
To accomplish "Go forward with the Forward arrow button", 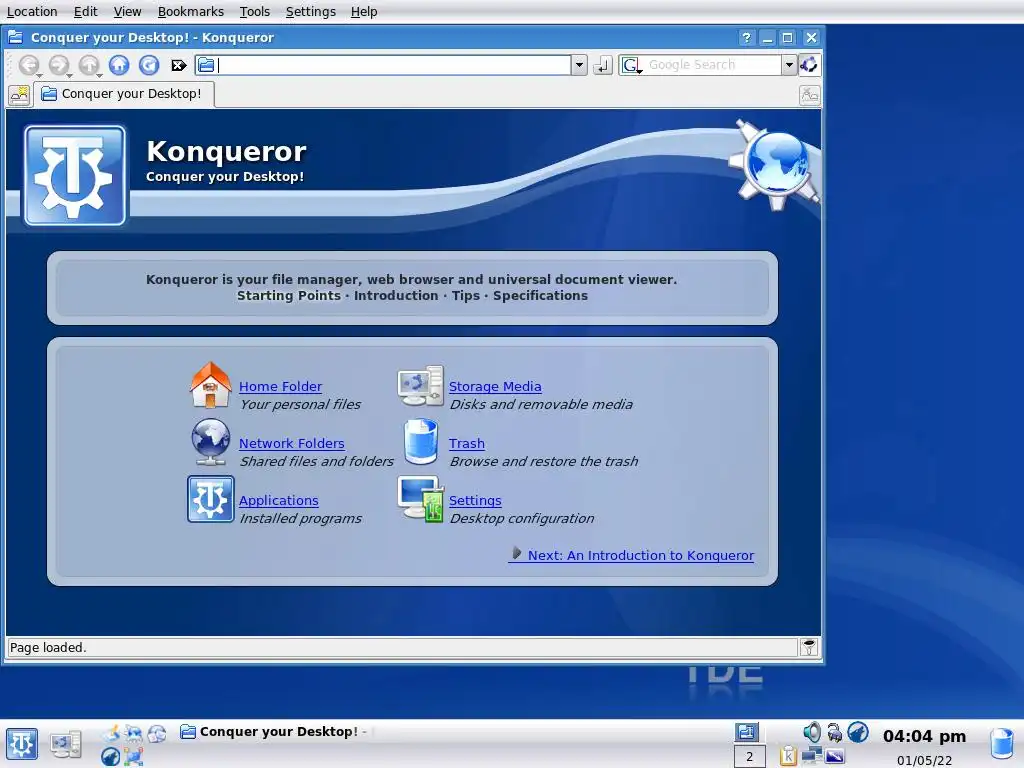I will [x=59, y=65].
